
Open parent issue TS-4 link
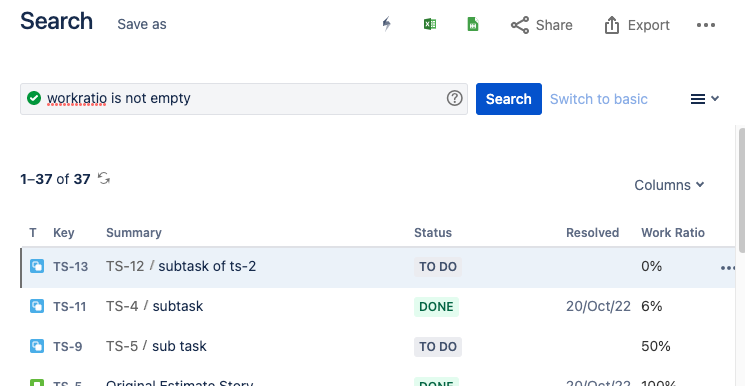(122, 306)
